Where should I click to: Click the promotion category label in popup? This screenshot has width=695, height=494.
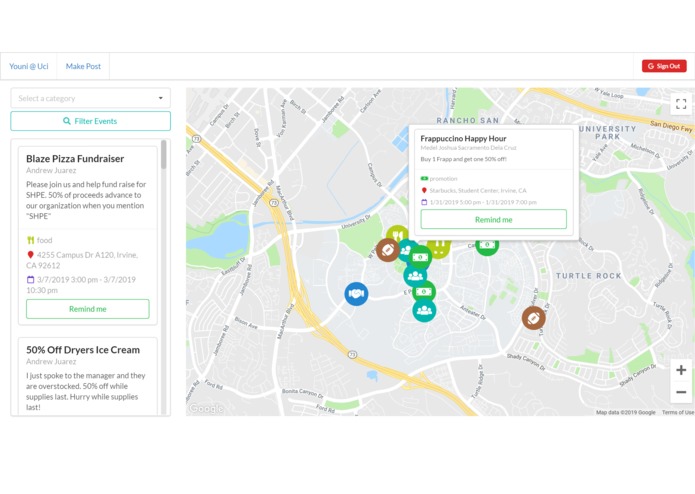pos(443,179)
